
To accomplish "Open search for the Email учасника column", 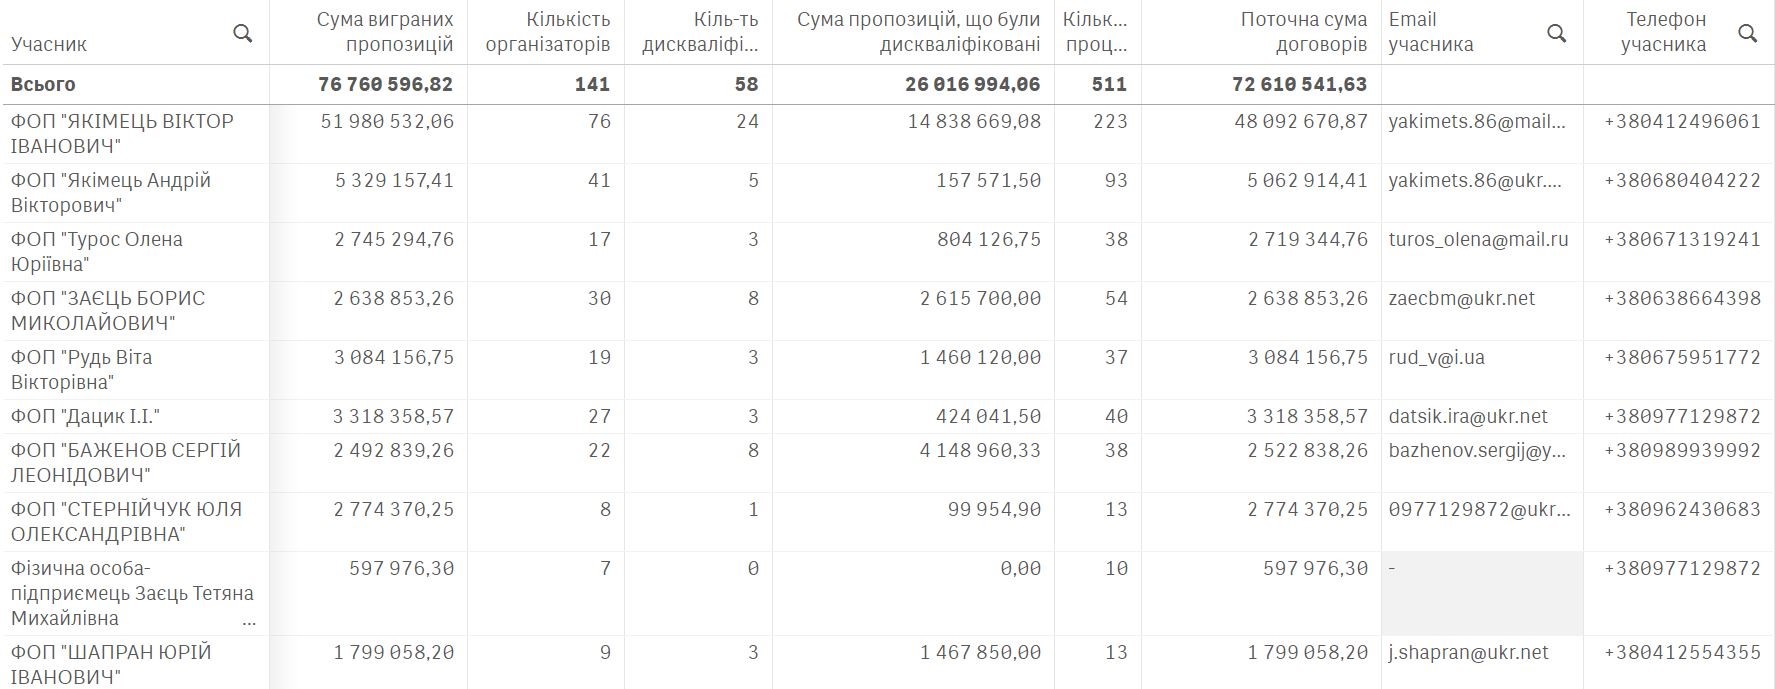I will pyautogui.click(x=1556, y=34).
